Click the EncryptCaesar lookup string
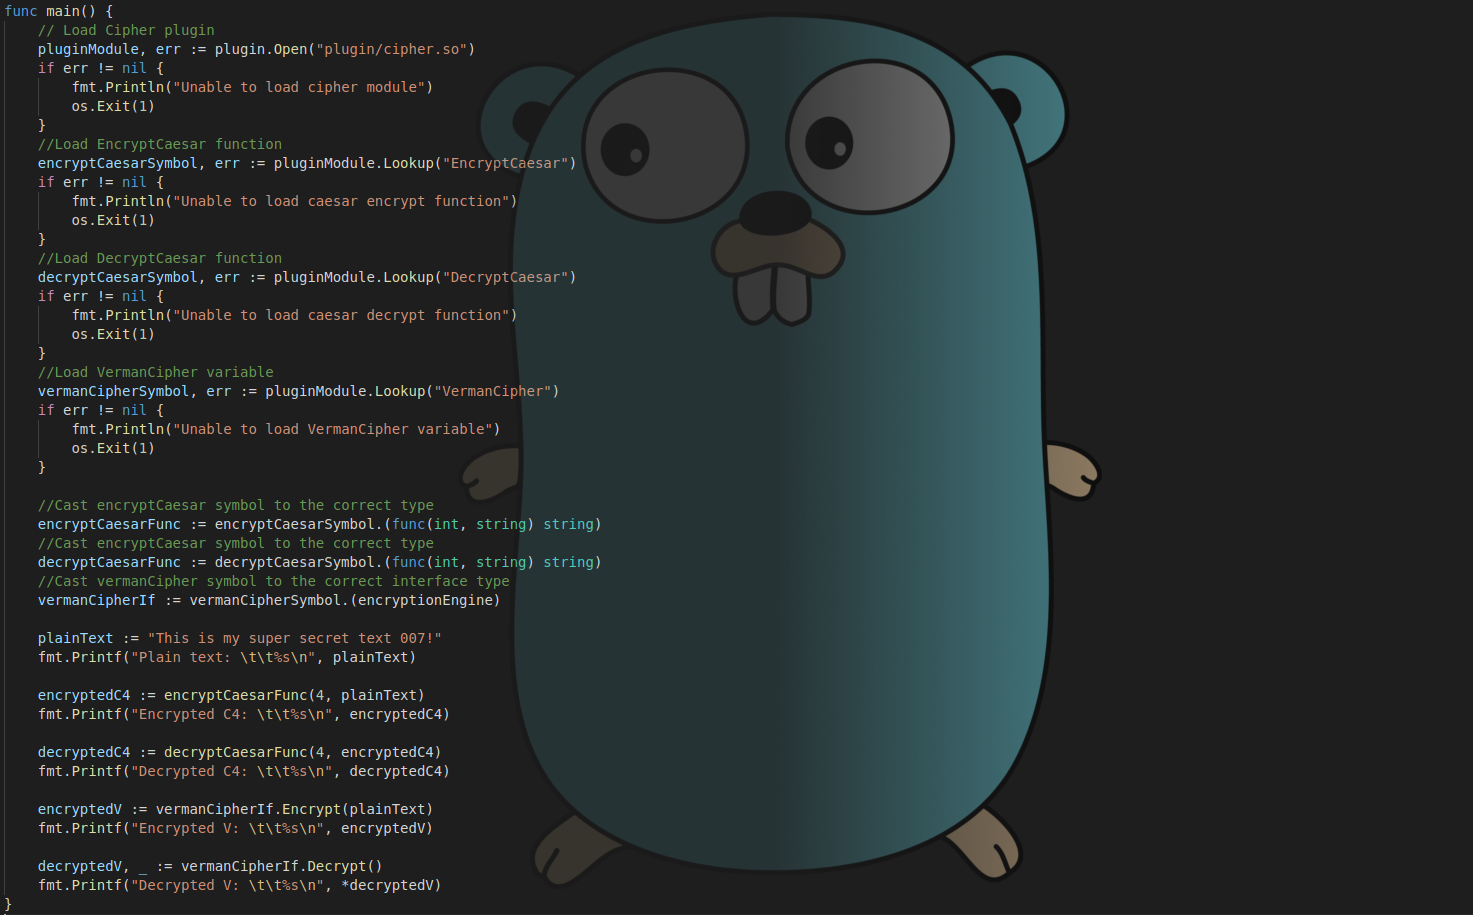1473x915 pixels. 508,162
